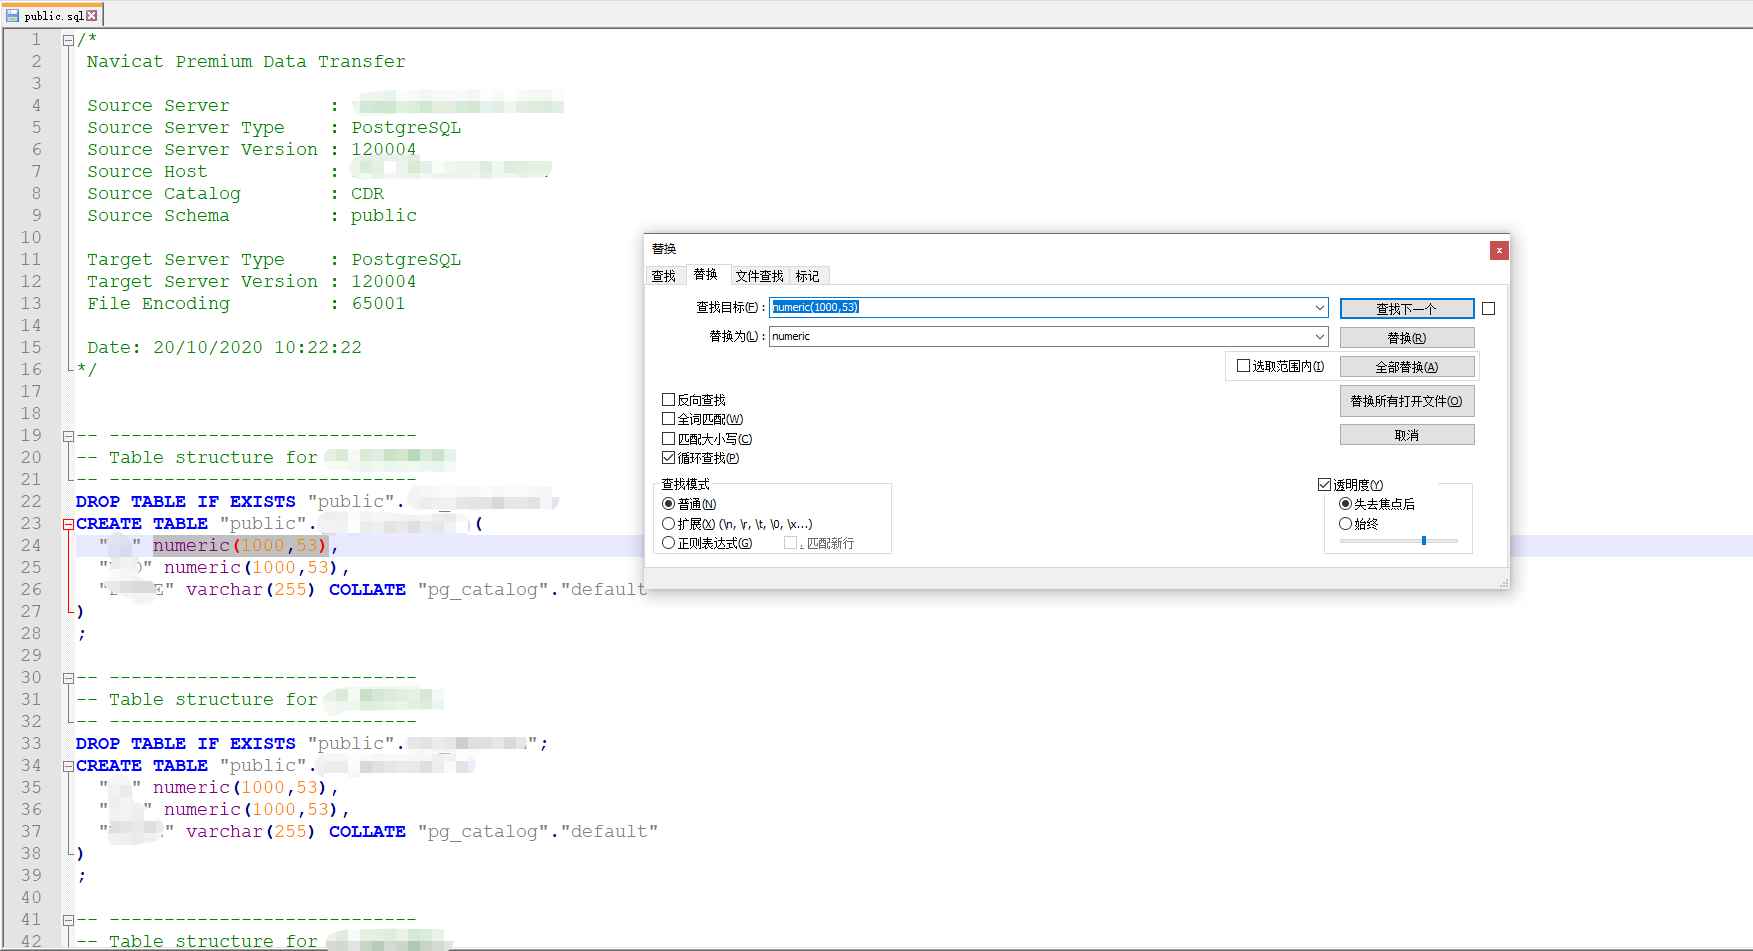Click the transparency slider handle
Image resolution: width=1753 pixels, height=951 pixels.
pyautogui.click(x=1424, y=541)
